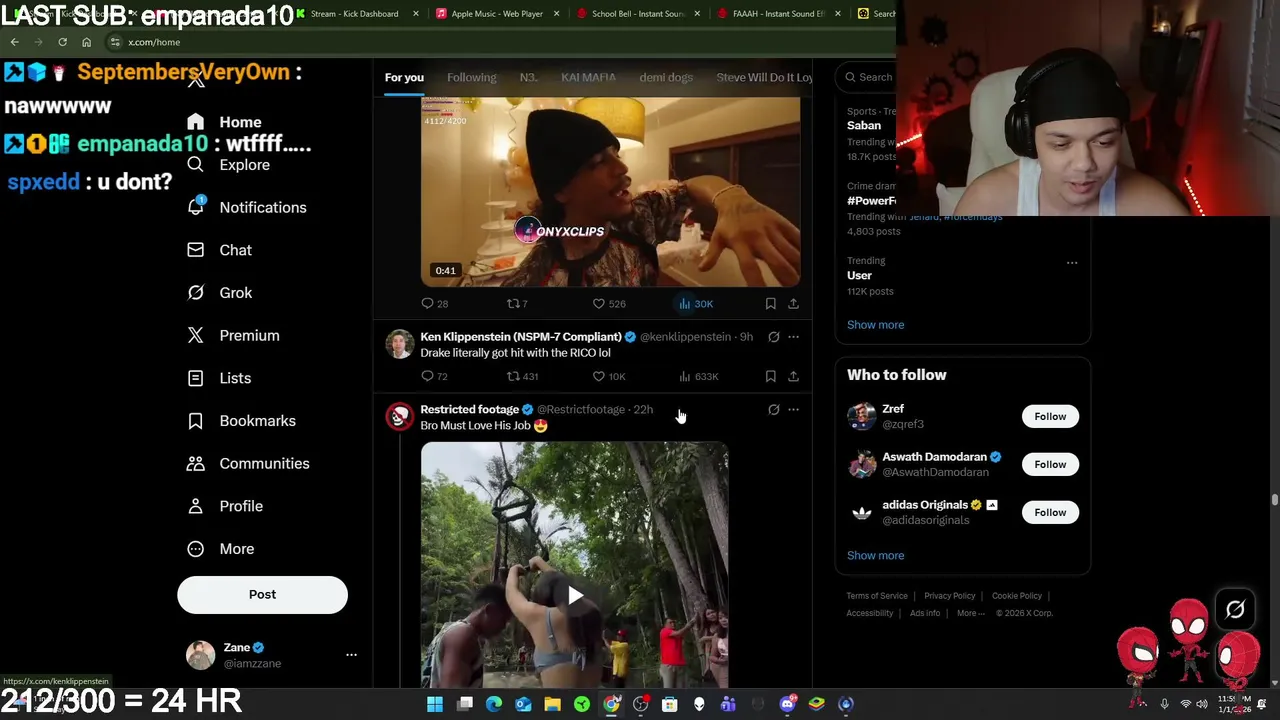The height and width of the screenshot is (720, 1280).
Task: View analytics for Ken Klippenstein's post
Action: [698, 377]
